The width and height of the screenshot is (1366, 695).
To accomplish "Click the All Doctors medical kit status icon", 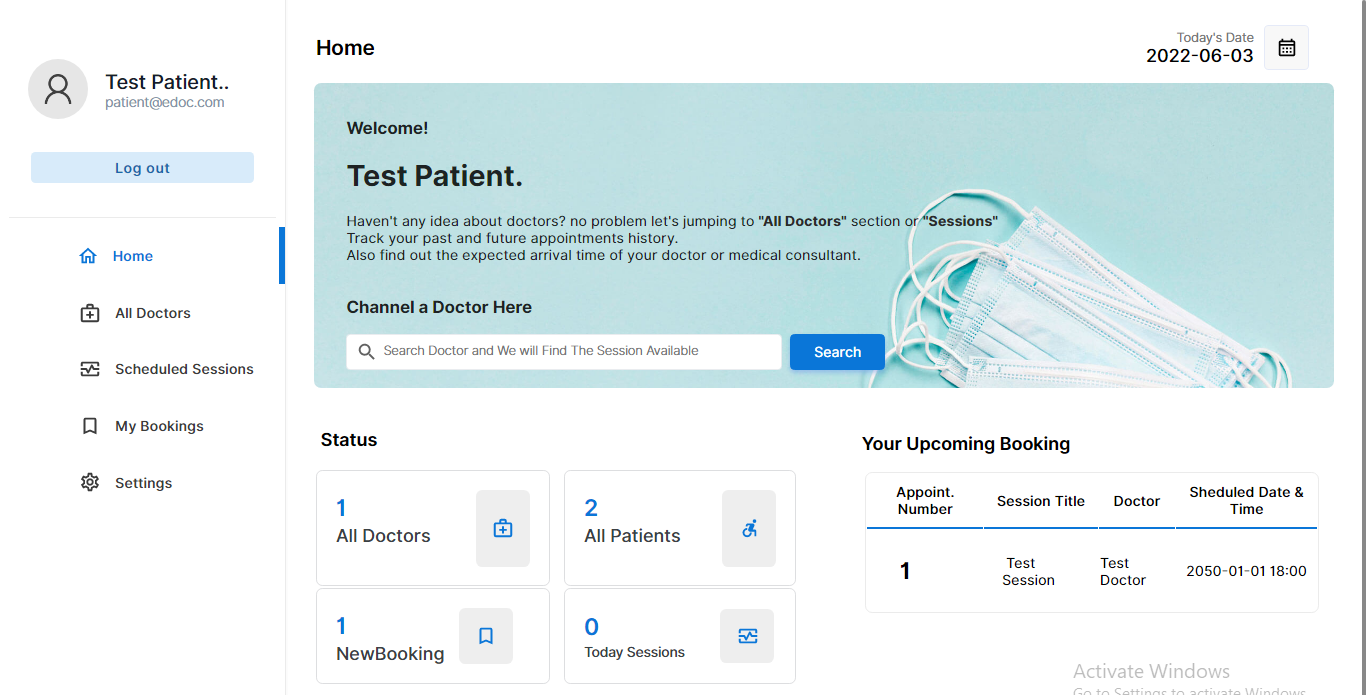I will 503,528.
